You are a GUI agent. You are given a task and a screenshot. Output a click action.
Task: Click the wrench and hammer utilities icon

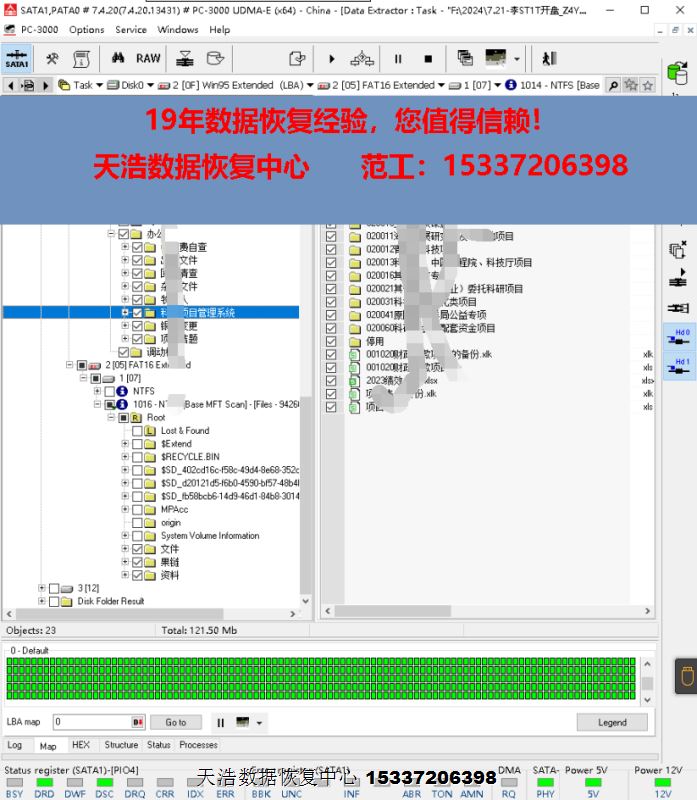point(52,58)
